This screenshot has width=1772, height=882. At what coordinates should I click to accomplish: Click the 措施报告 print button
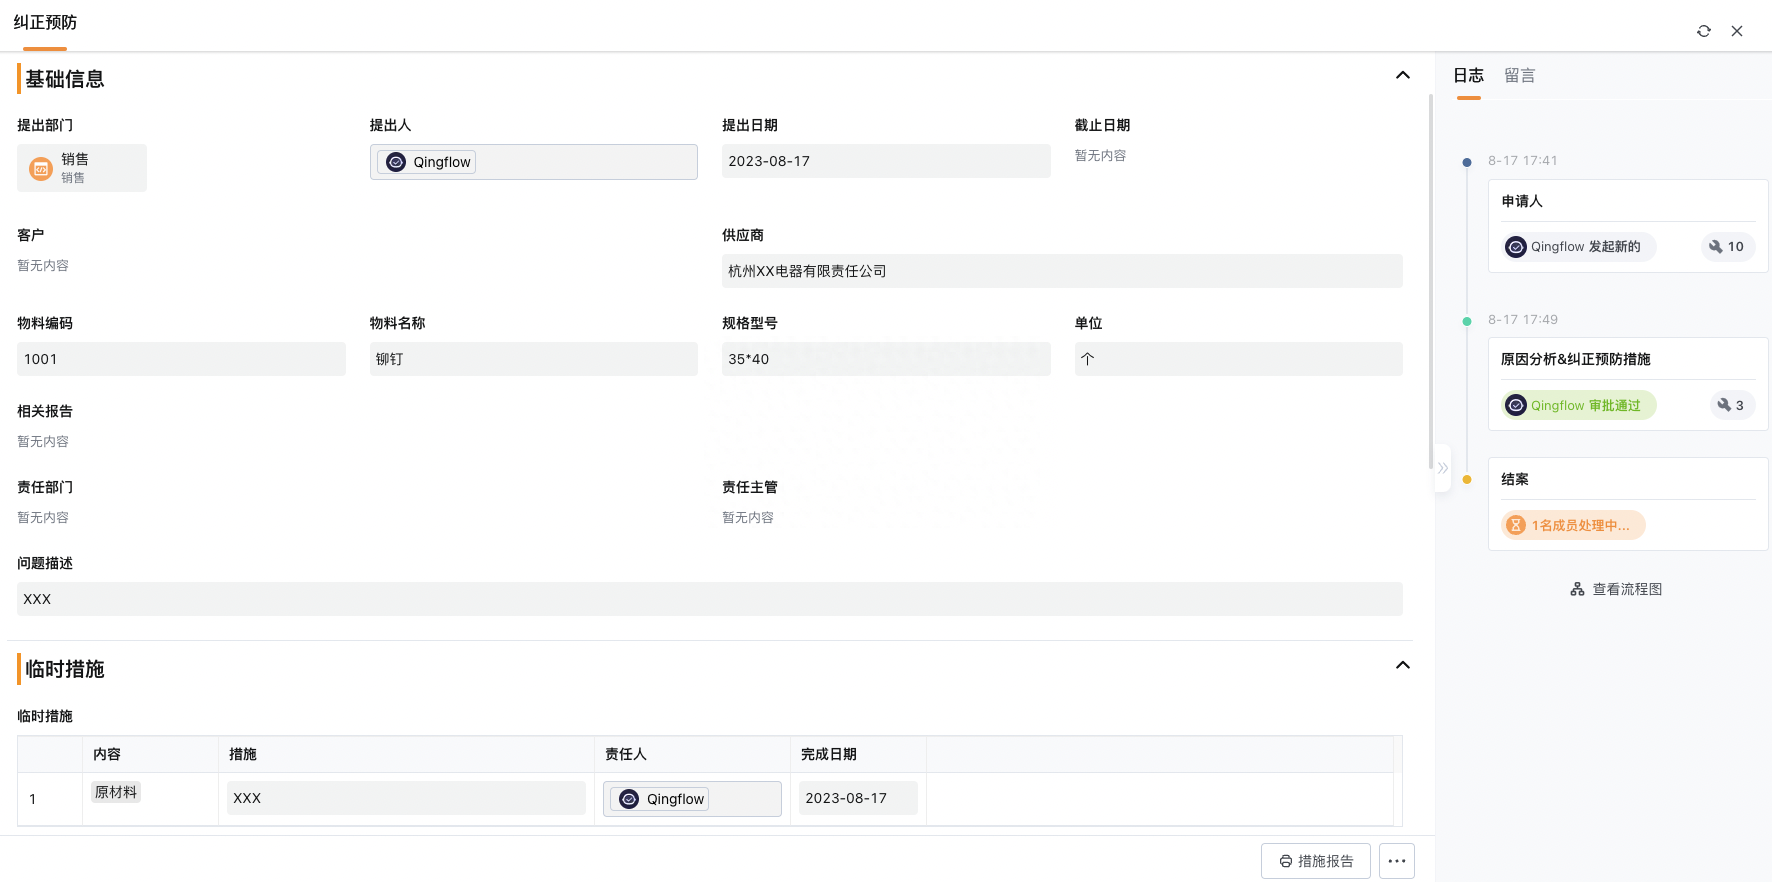tap(1316, 861)
